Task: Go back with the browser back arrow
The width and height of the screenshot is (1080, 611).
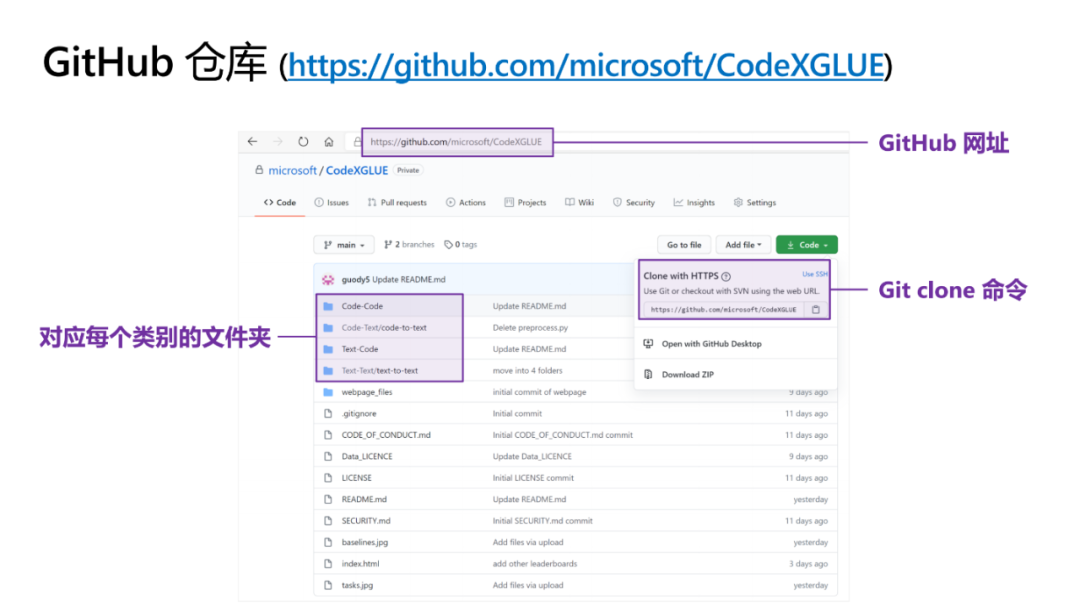Action: [x=252, y=141]
